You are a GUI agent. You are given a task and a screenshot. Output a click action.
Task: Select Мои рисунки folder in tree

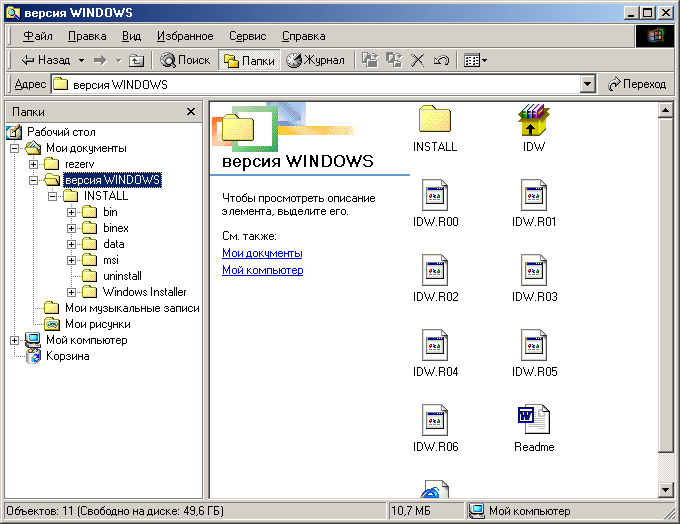pyautogui.click(x=98, y=324)
